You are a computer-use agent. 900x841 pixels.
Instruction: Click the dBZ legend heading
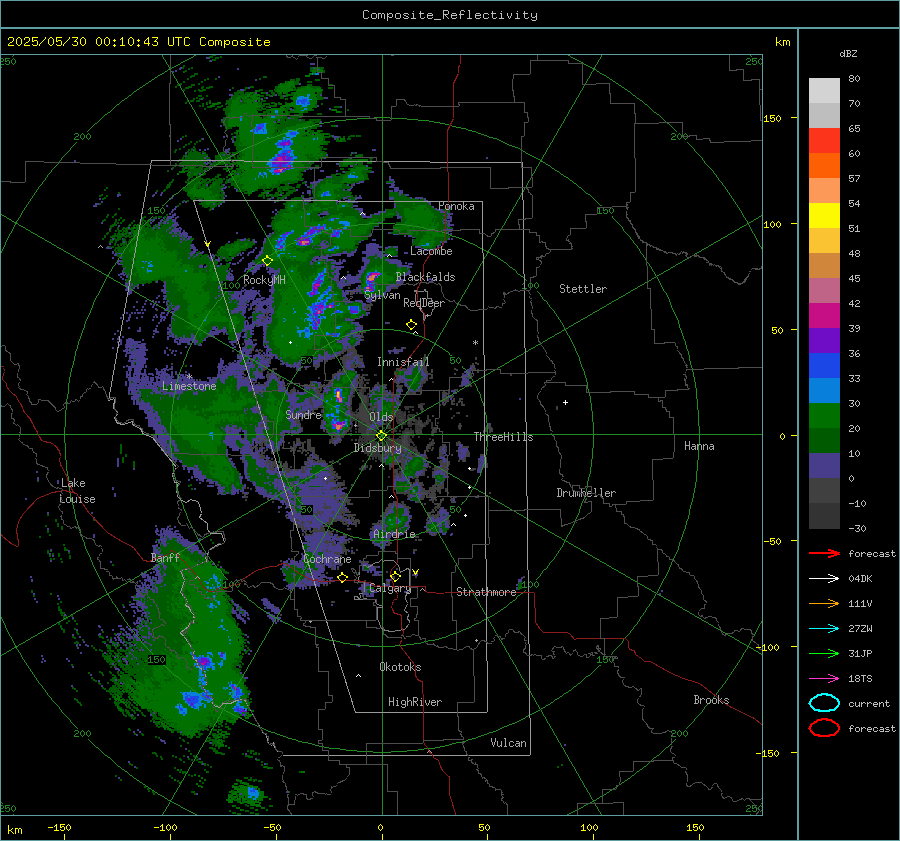pyautogui.click(x=848, y=53)
